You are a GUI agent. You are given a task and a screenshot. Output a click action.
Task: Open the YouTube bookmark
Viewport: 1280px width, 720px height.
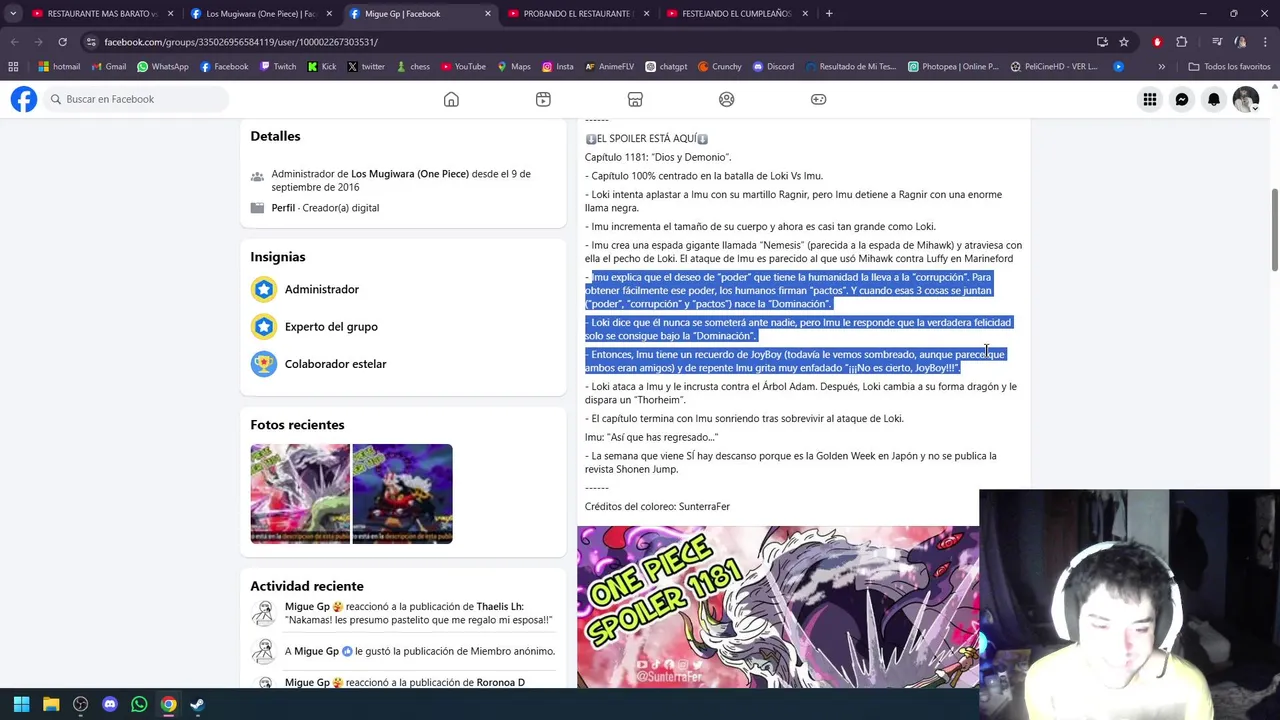[x=462, y=67]
